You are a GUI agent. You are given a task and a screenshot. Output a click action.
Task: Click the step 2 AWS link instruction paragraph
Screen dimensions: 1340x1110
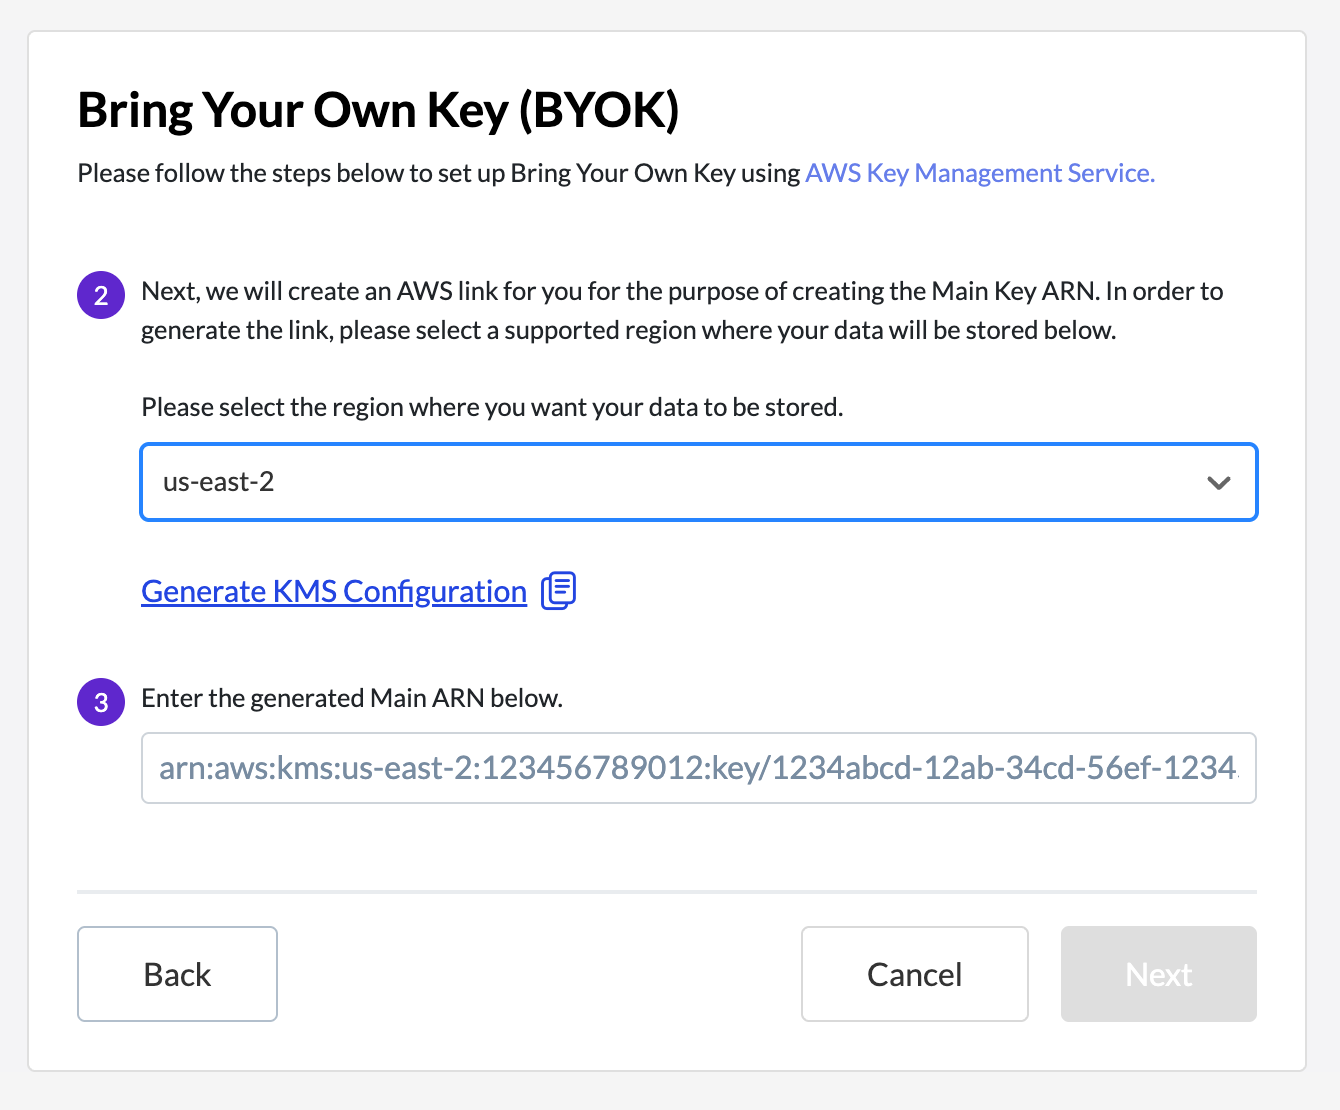(682, 310)
